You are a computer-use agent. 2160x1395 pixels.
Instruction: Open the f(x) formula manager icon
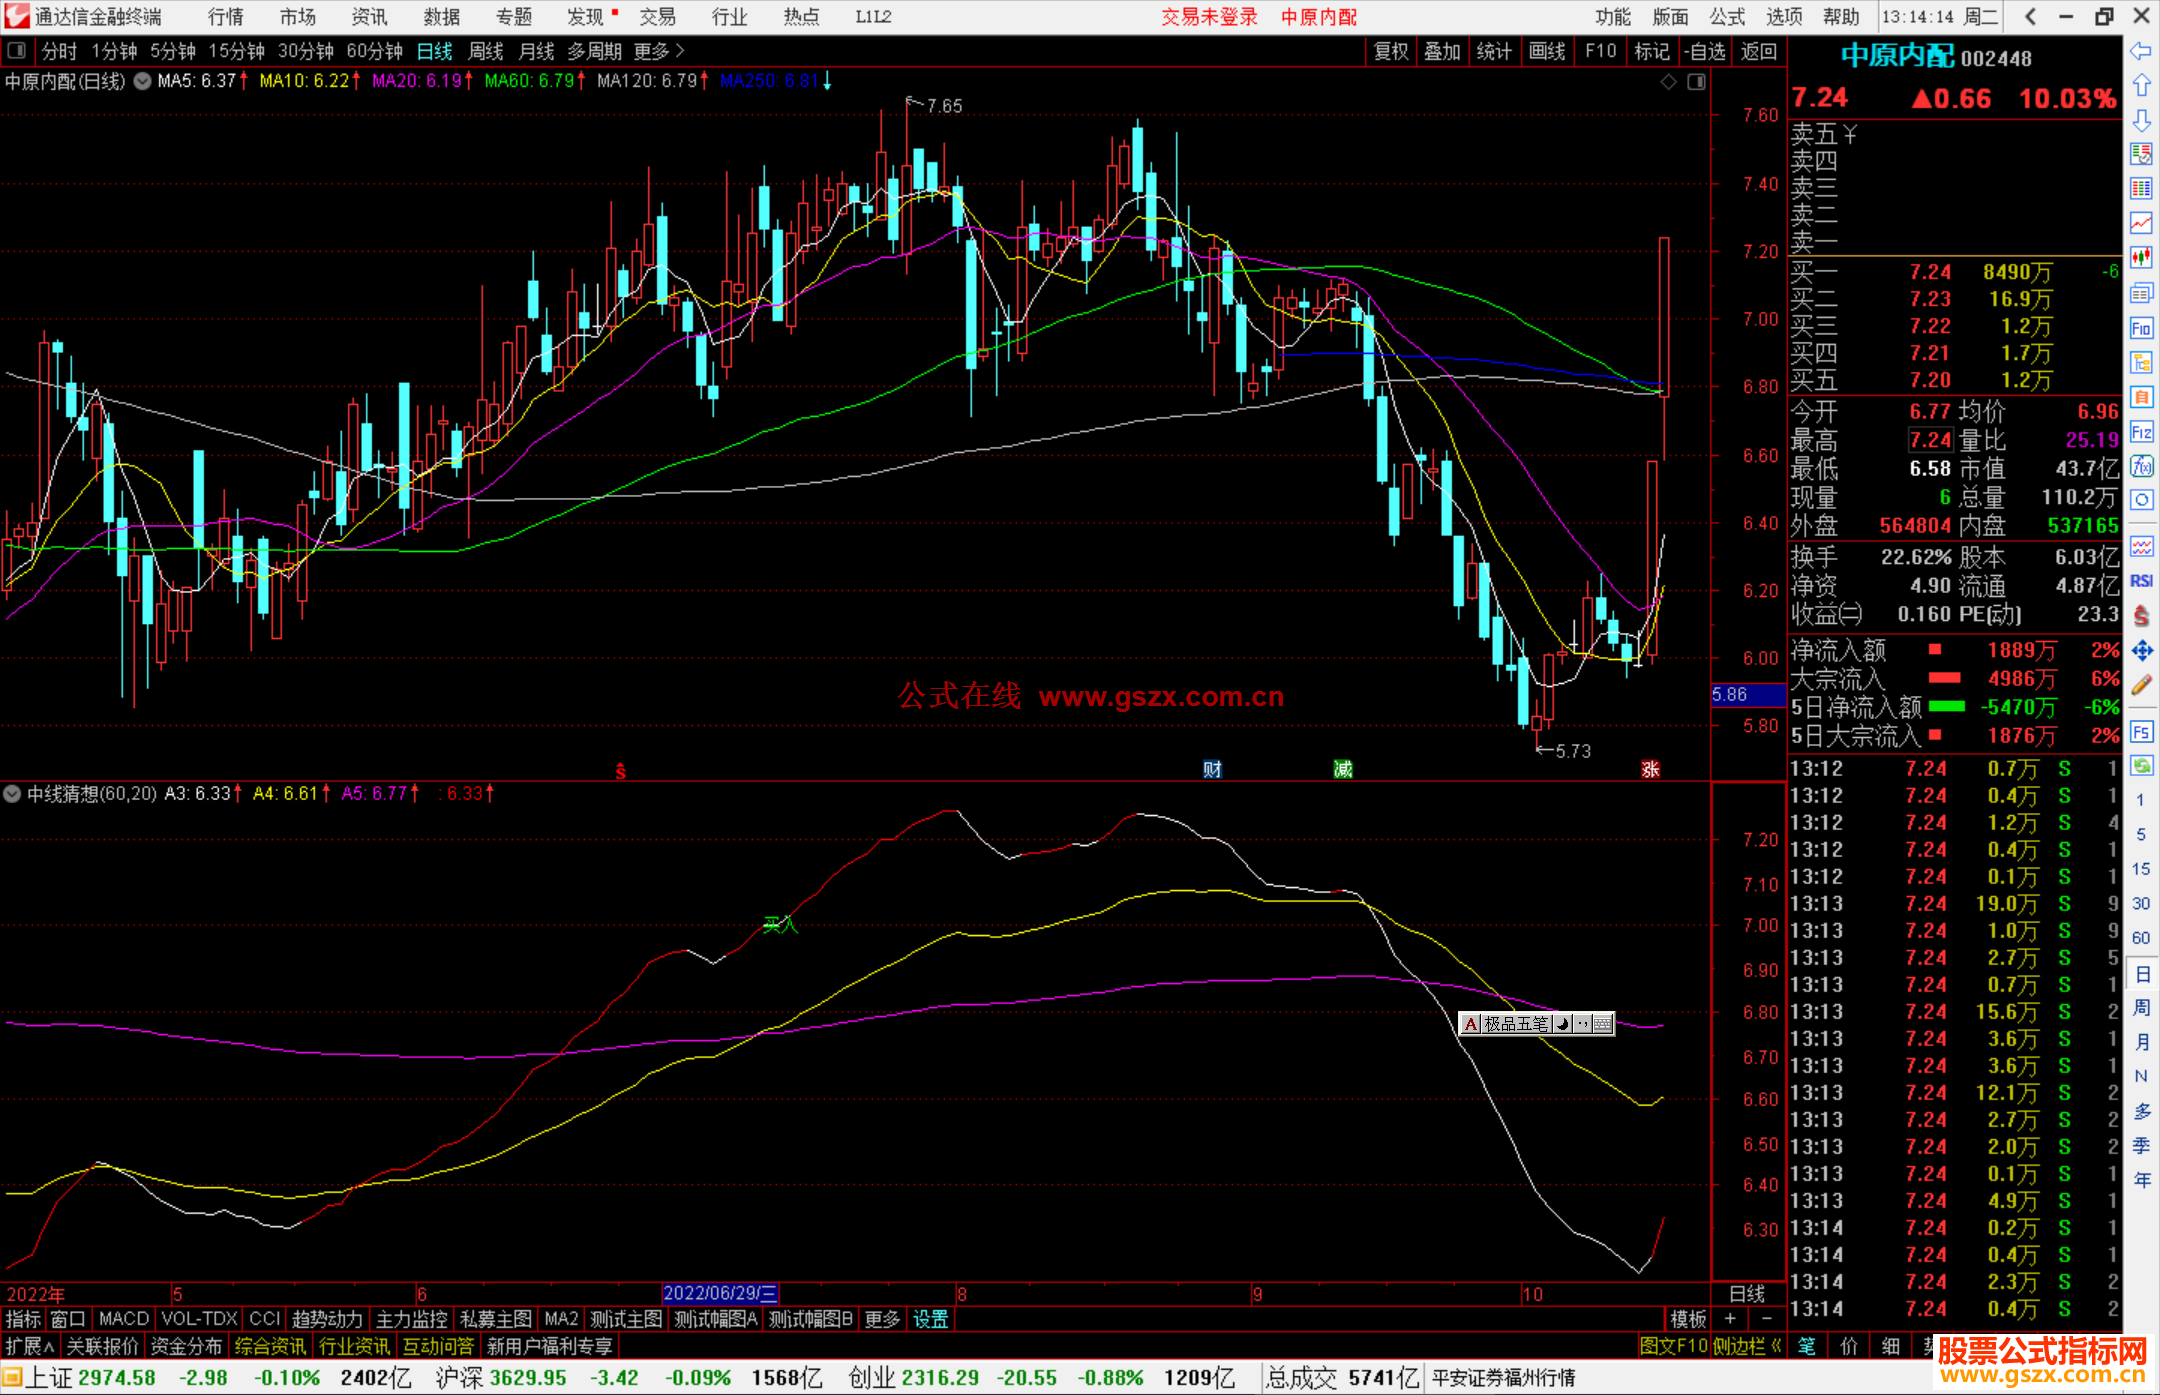pos(2141,466)
